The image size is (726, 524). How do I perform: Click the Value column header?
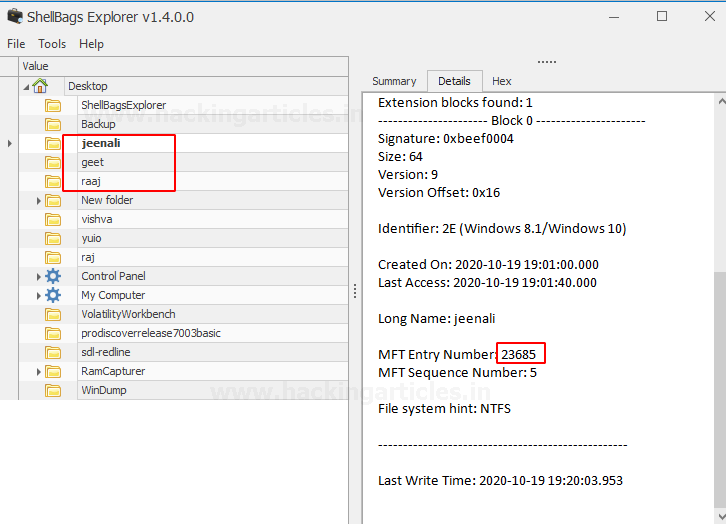coord(183,66)
